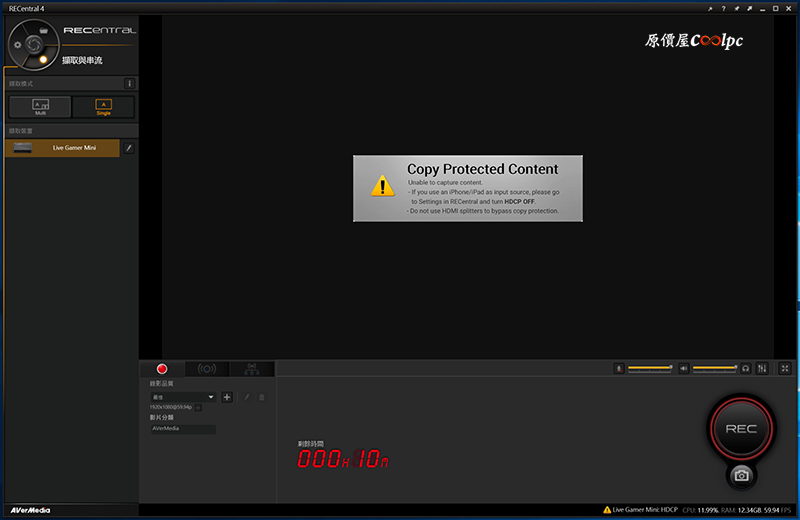Adjust the speaker volume slider
Viewport: 800px width, 520px height.
[715, 368]
